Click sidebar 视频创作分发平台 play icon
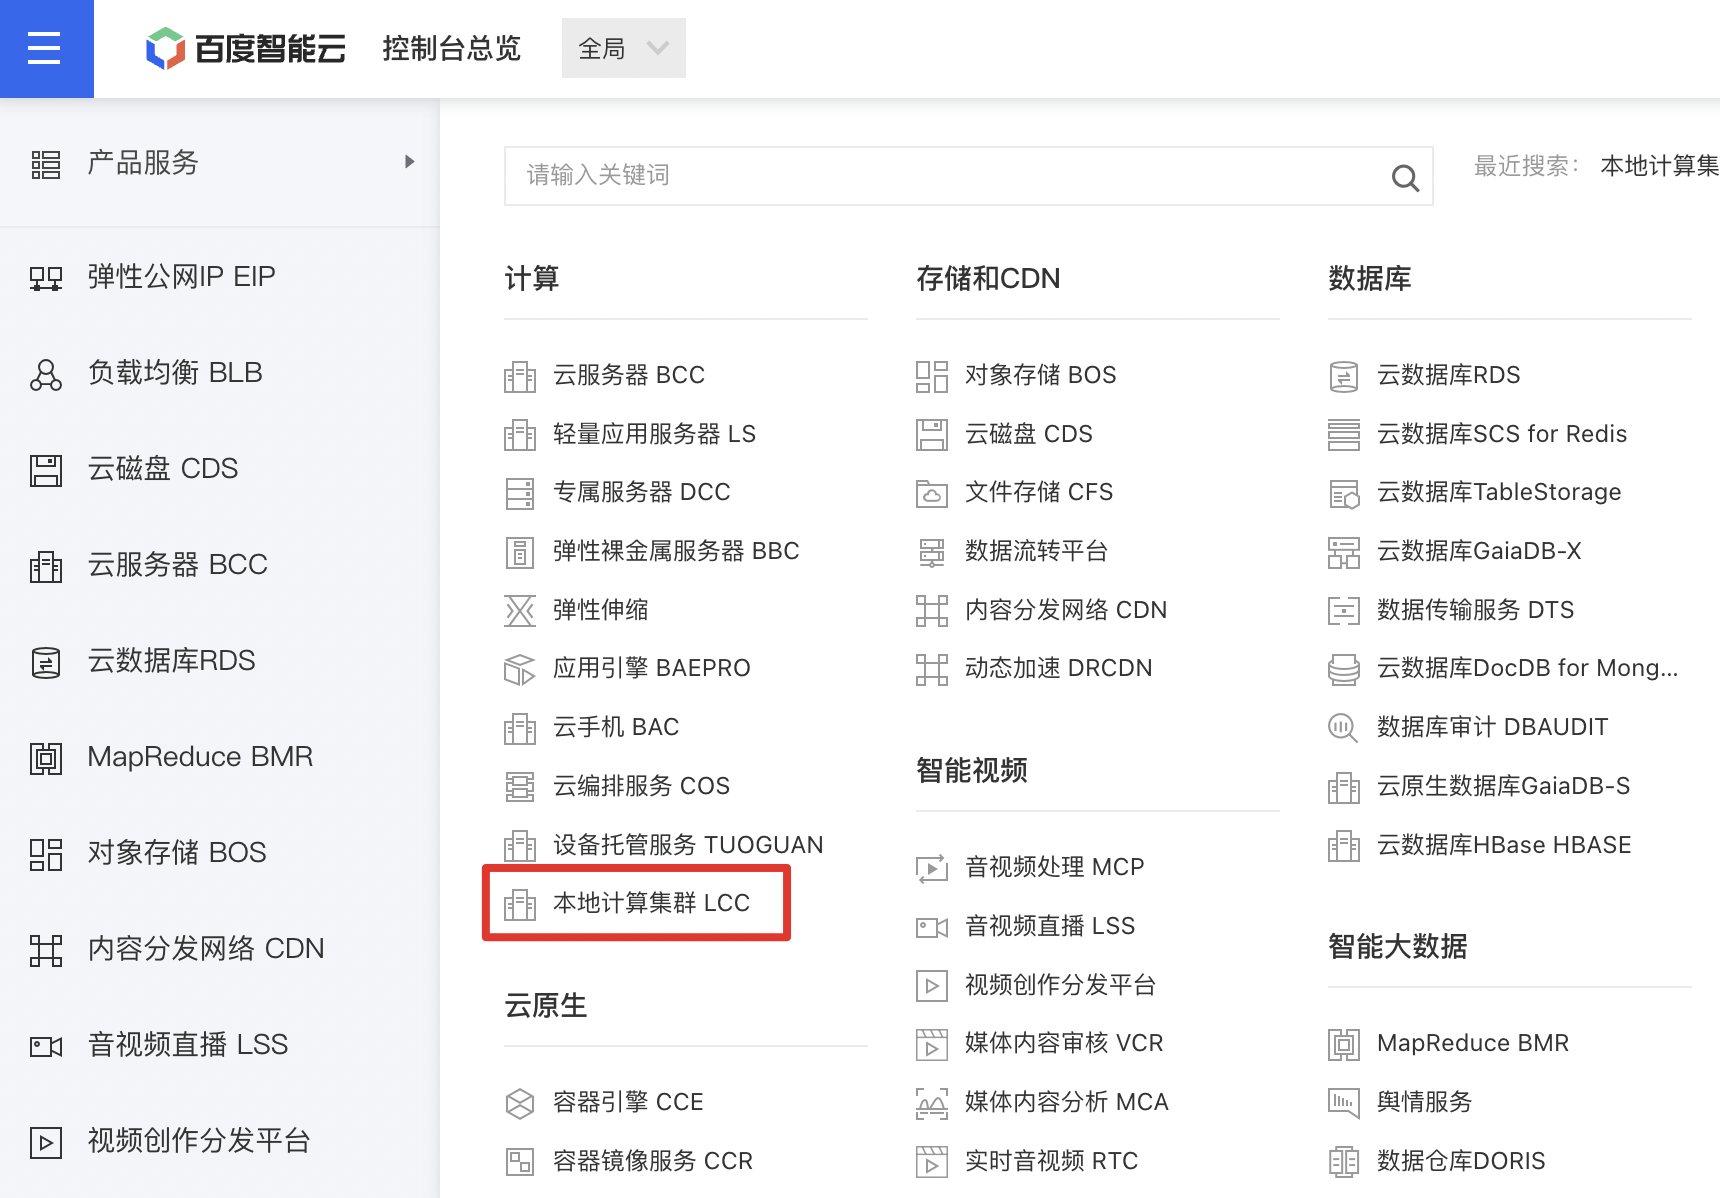This screenshot has height=1198, width=1720. pos(46,1142)
